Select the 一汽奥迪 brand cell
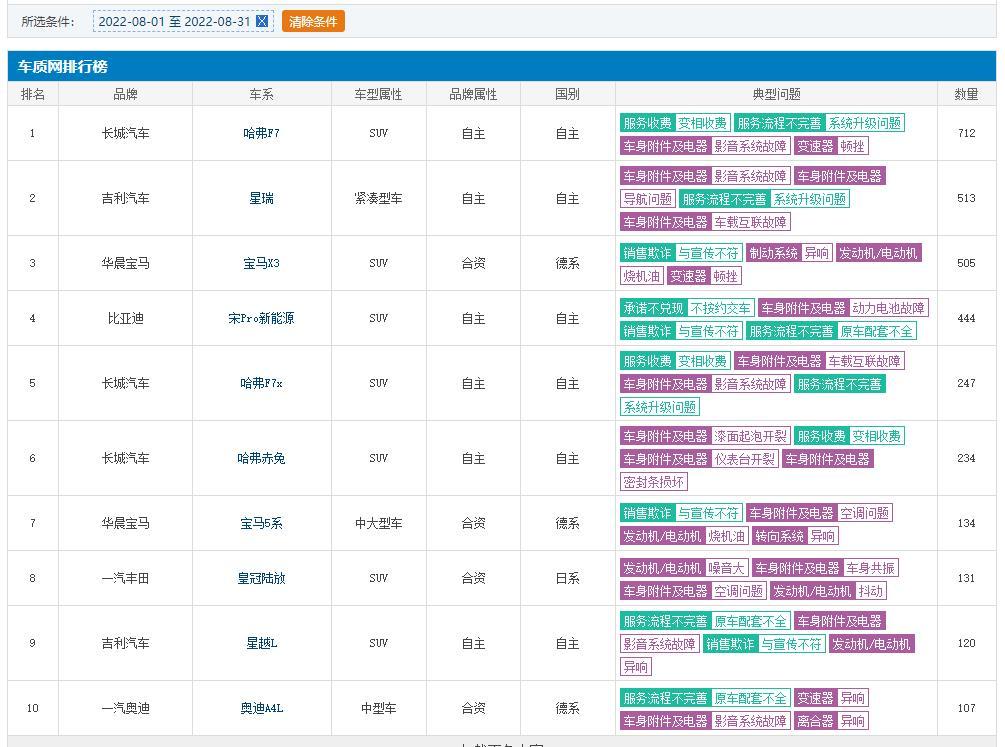The image size is (1005, 747). [x=125, y=708]
